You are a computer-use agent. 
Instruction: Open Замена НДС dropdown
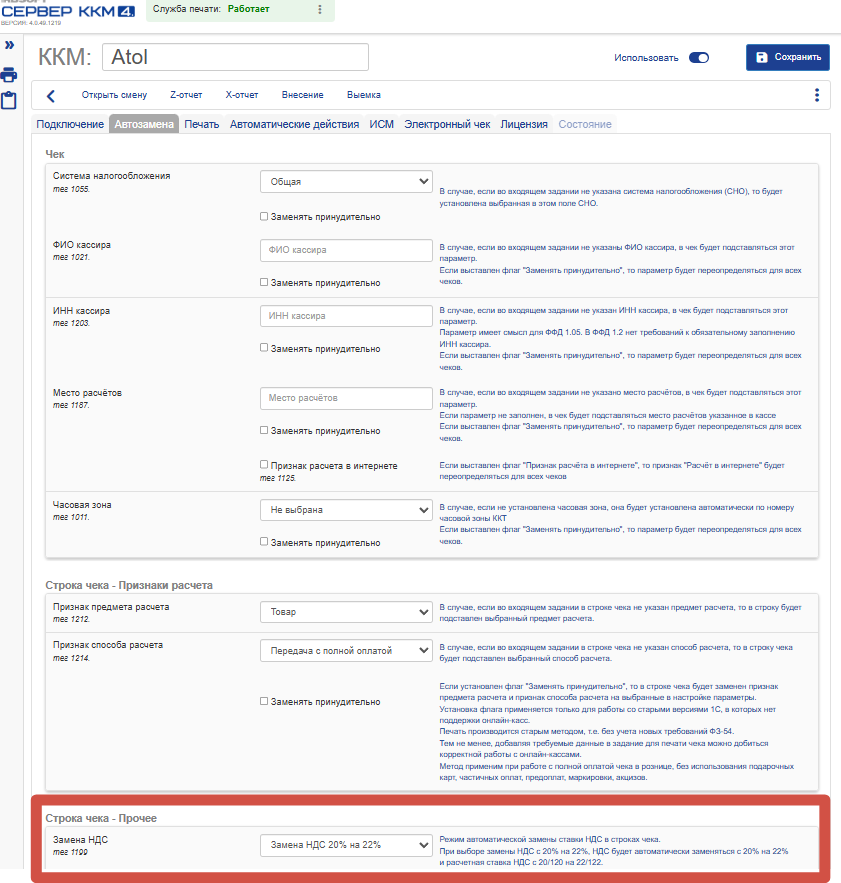(346, 845)
